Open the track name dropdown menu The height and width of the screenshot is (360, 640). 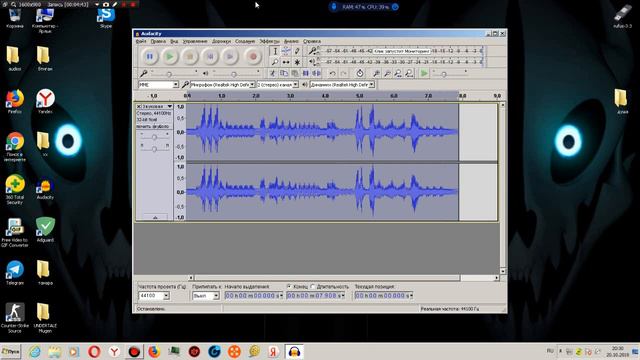pyautogui.click(x=156, y=106)
